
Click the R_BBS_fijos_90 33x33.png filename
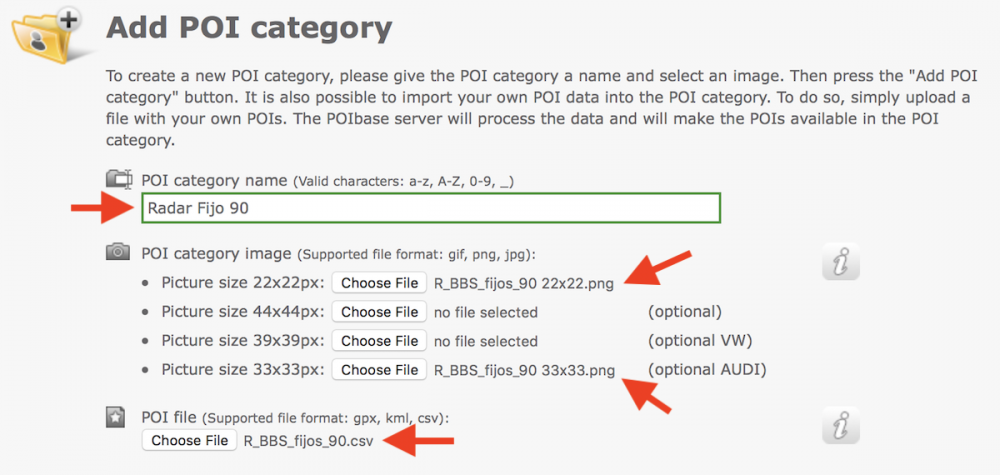pos(525,370)
